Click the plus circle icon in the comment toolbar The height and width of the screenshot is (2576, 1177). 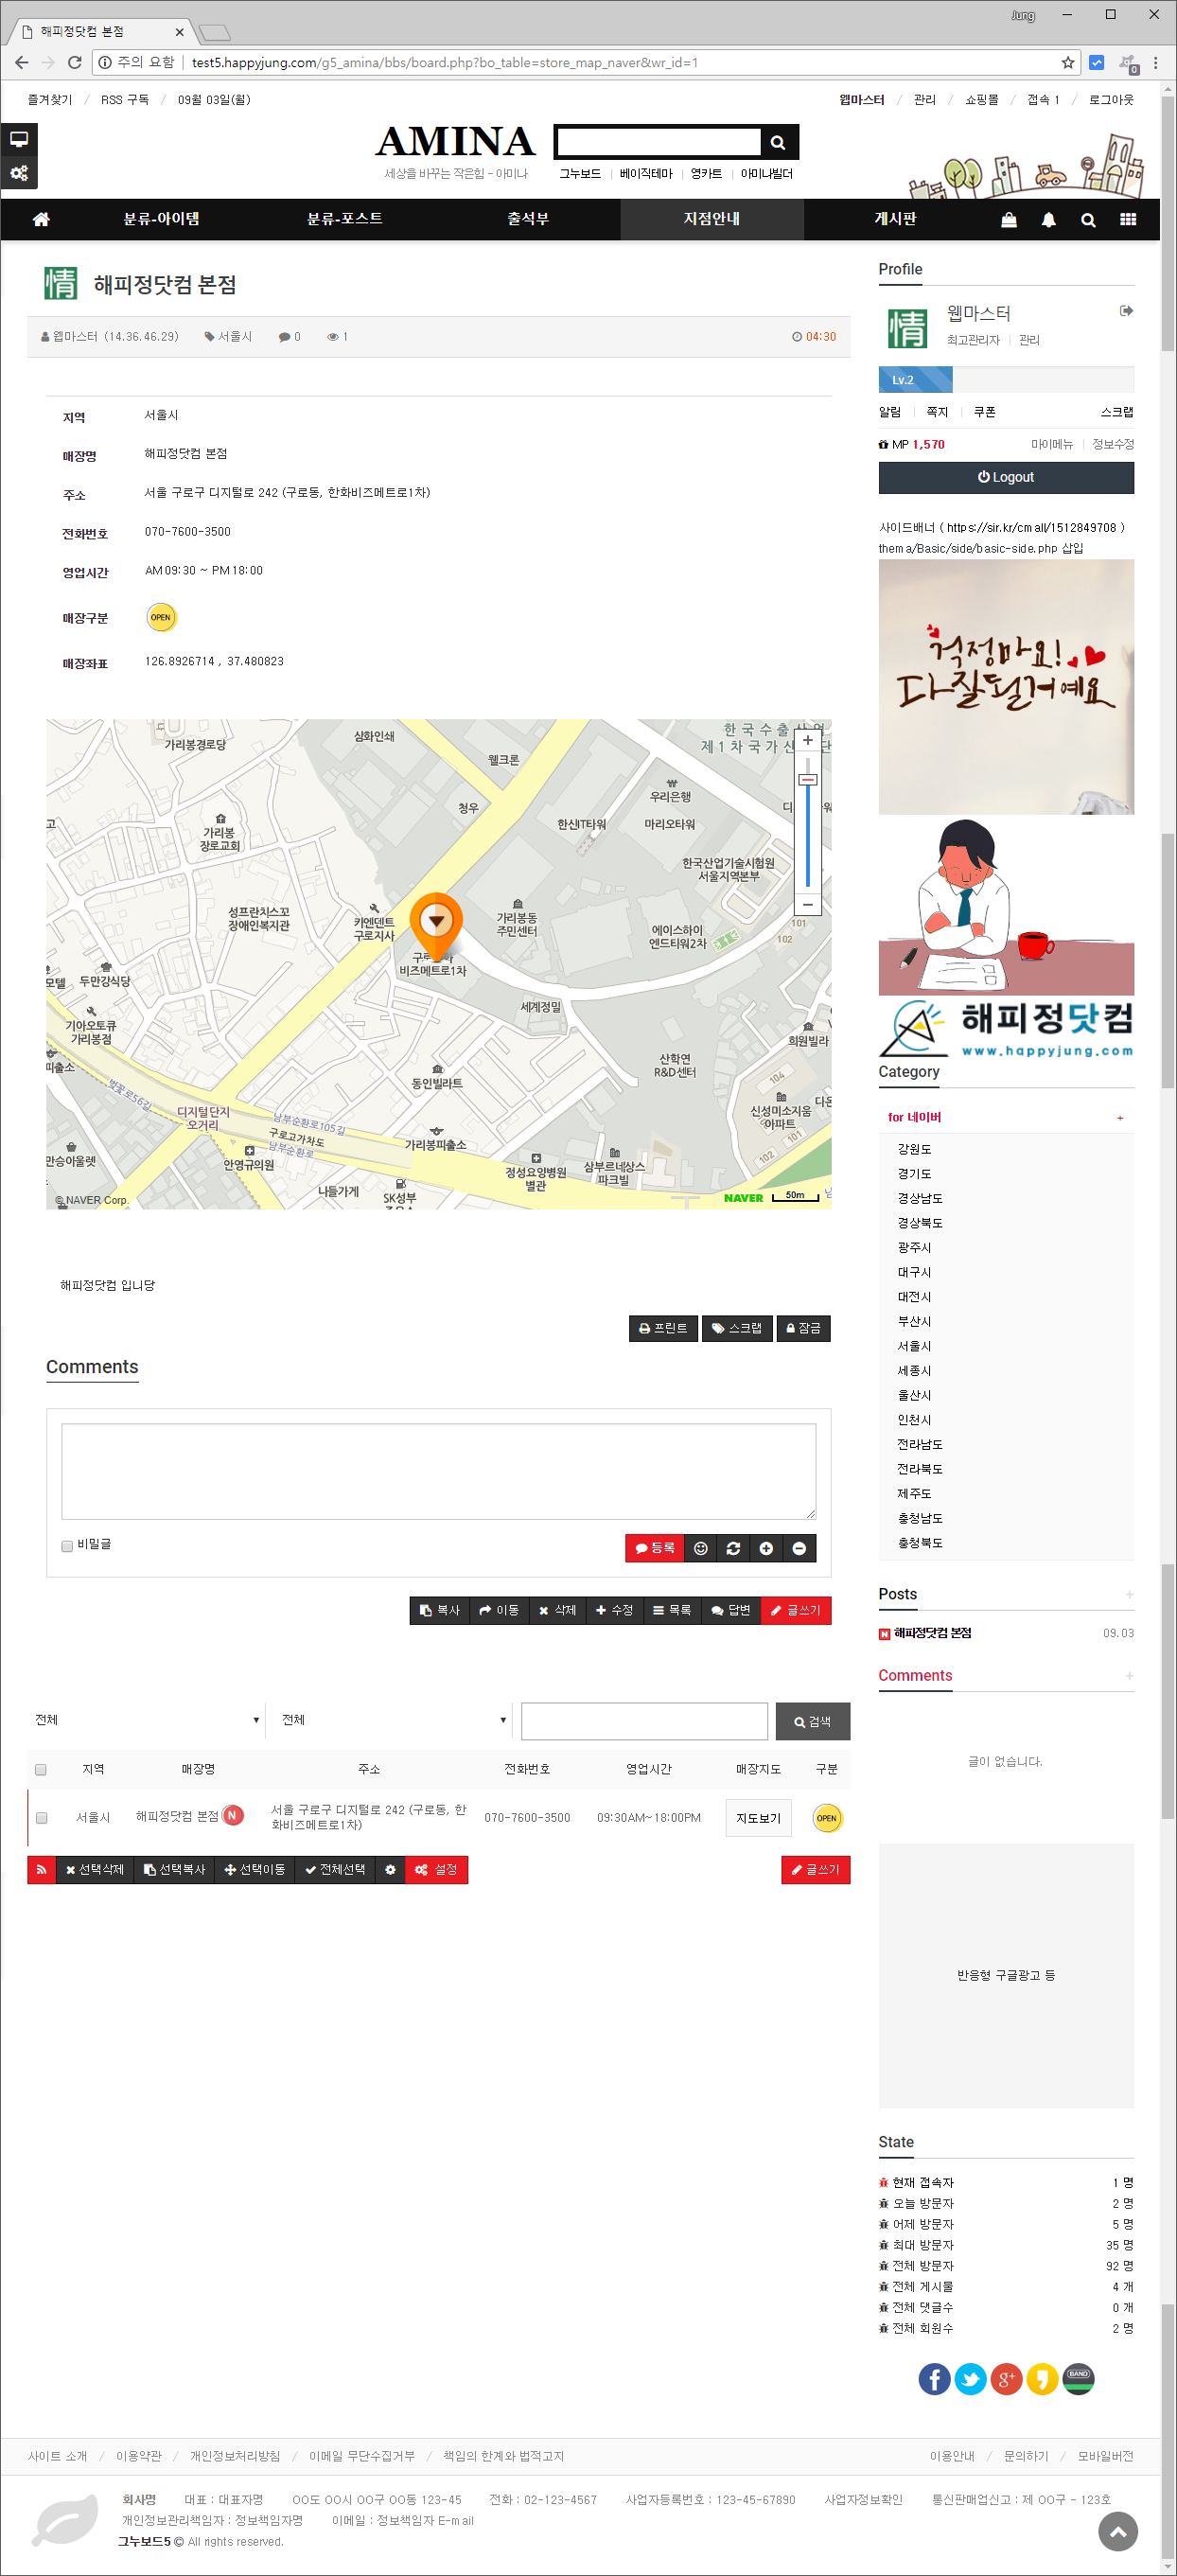click(766, 1548)
